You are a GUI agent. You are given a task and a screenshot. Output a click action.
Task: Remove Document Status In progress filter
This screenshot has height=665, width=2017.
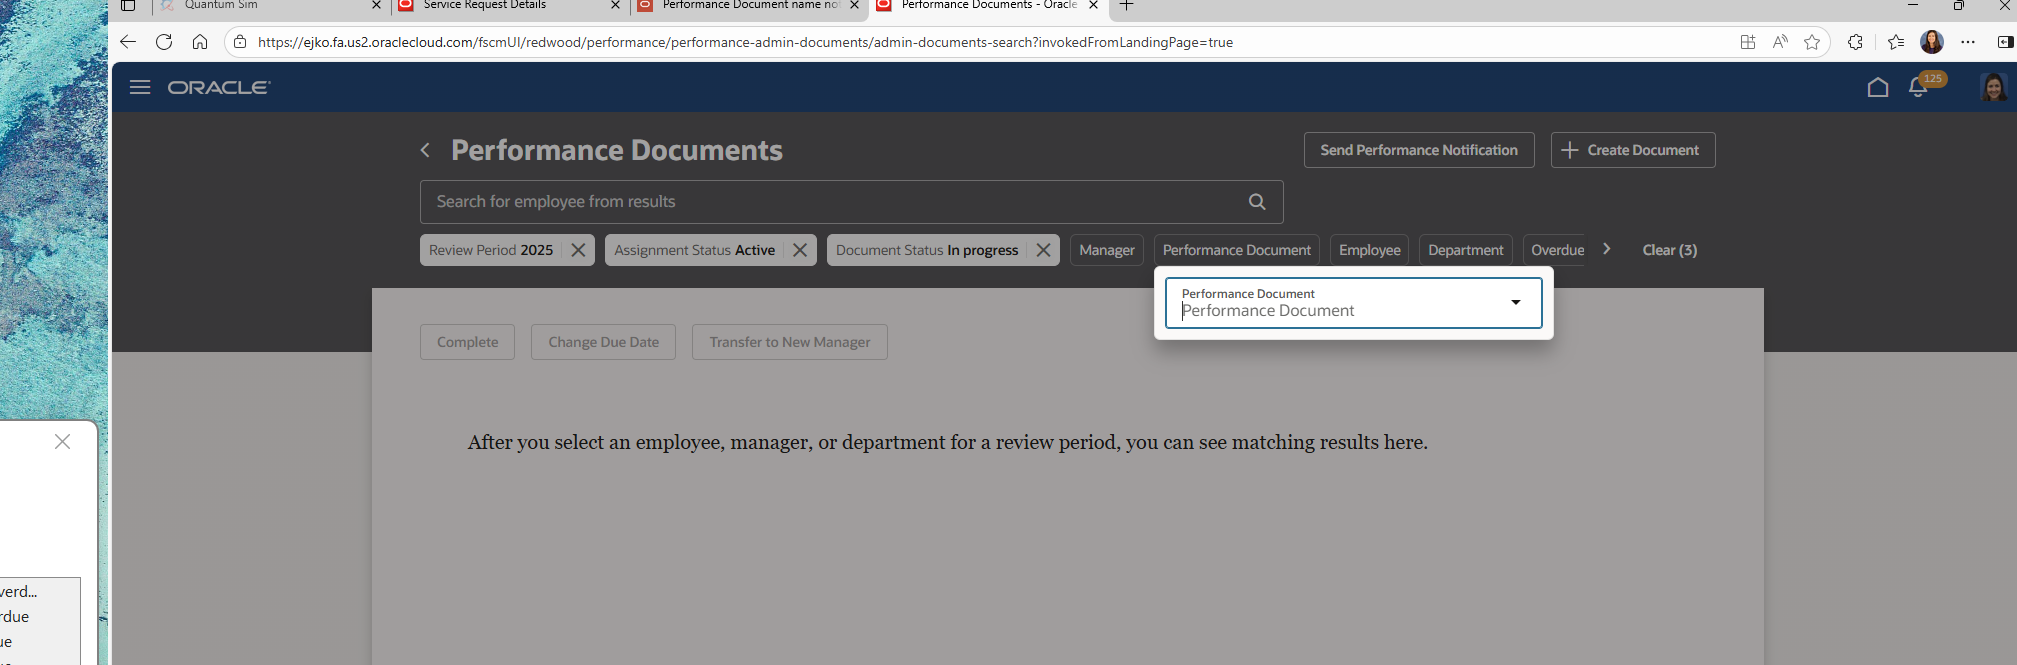[x=1043, y=250]
